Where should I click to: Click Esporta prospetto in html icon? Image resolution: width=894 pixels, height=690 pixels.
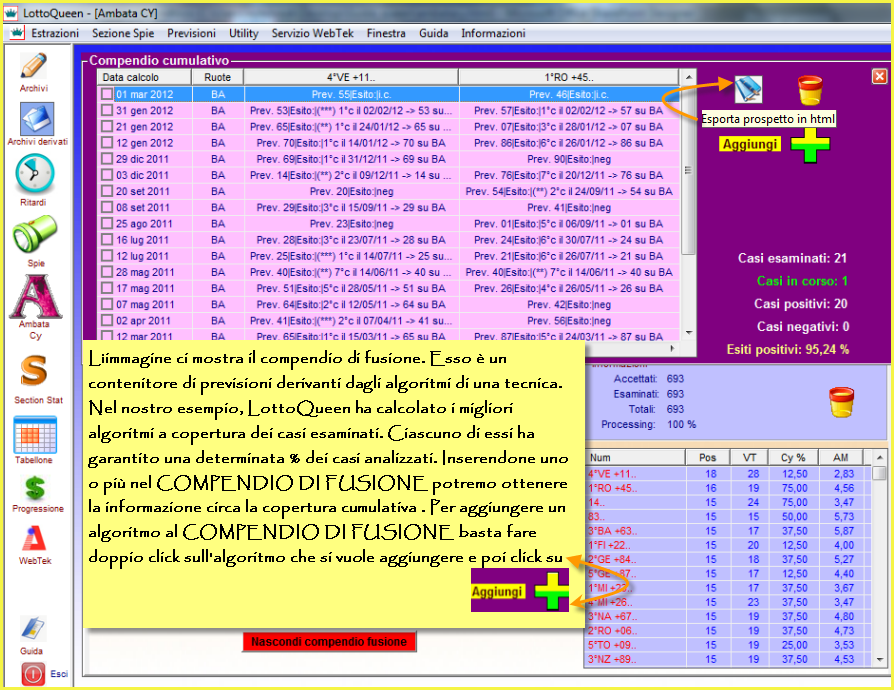pyautogui.click(x=748, y=89)
